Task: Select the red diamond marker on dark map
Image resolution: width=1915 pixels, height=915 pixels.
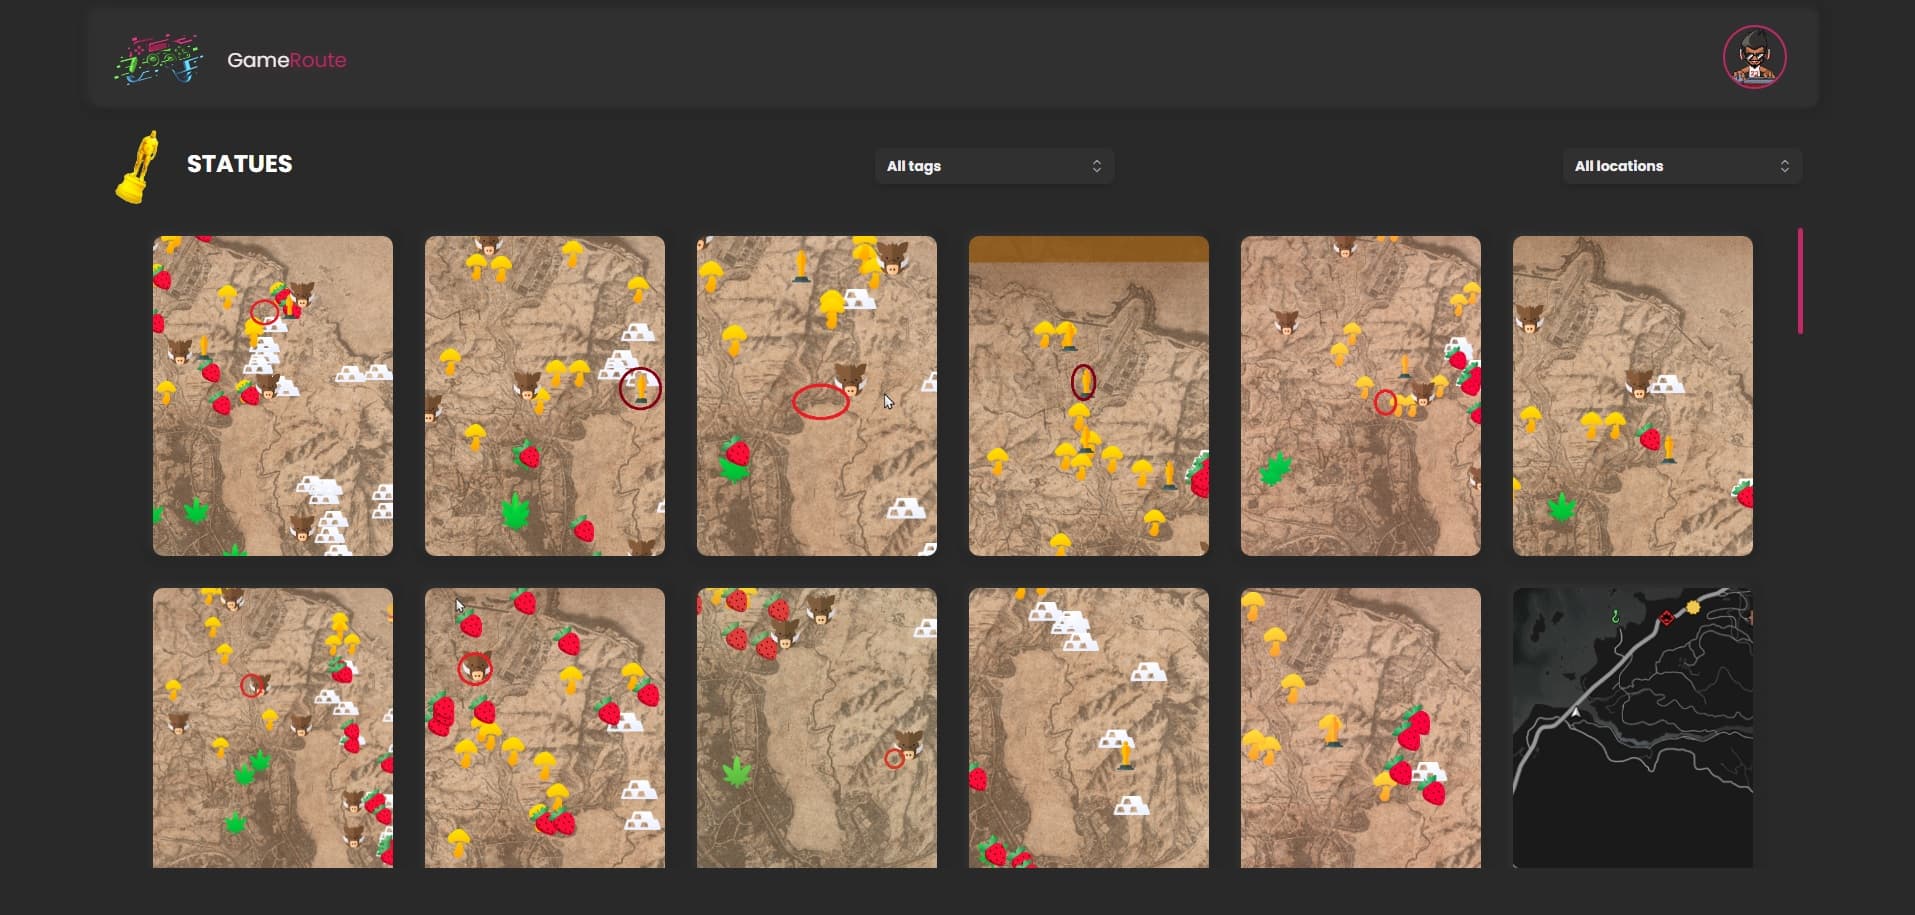Action: coord(1666,618)
